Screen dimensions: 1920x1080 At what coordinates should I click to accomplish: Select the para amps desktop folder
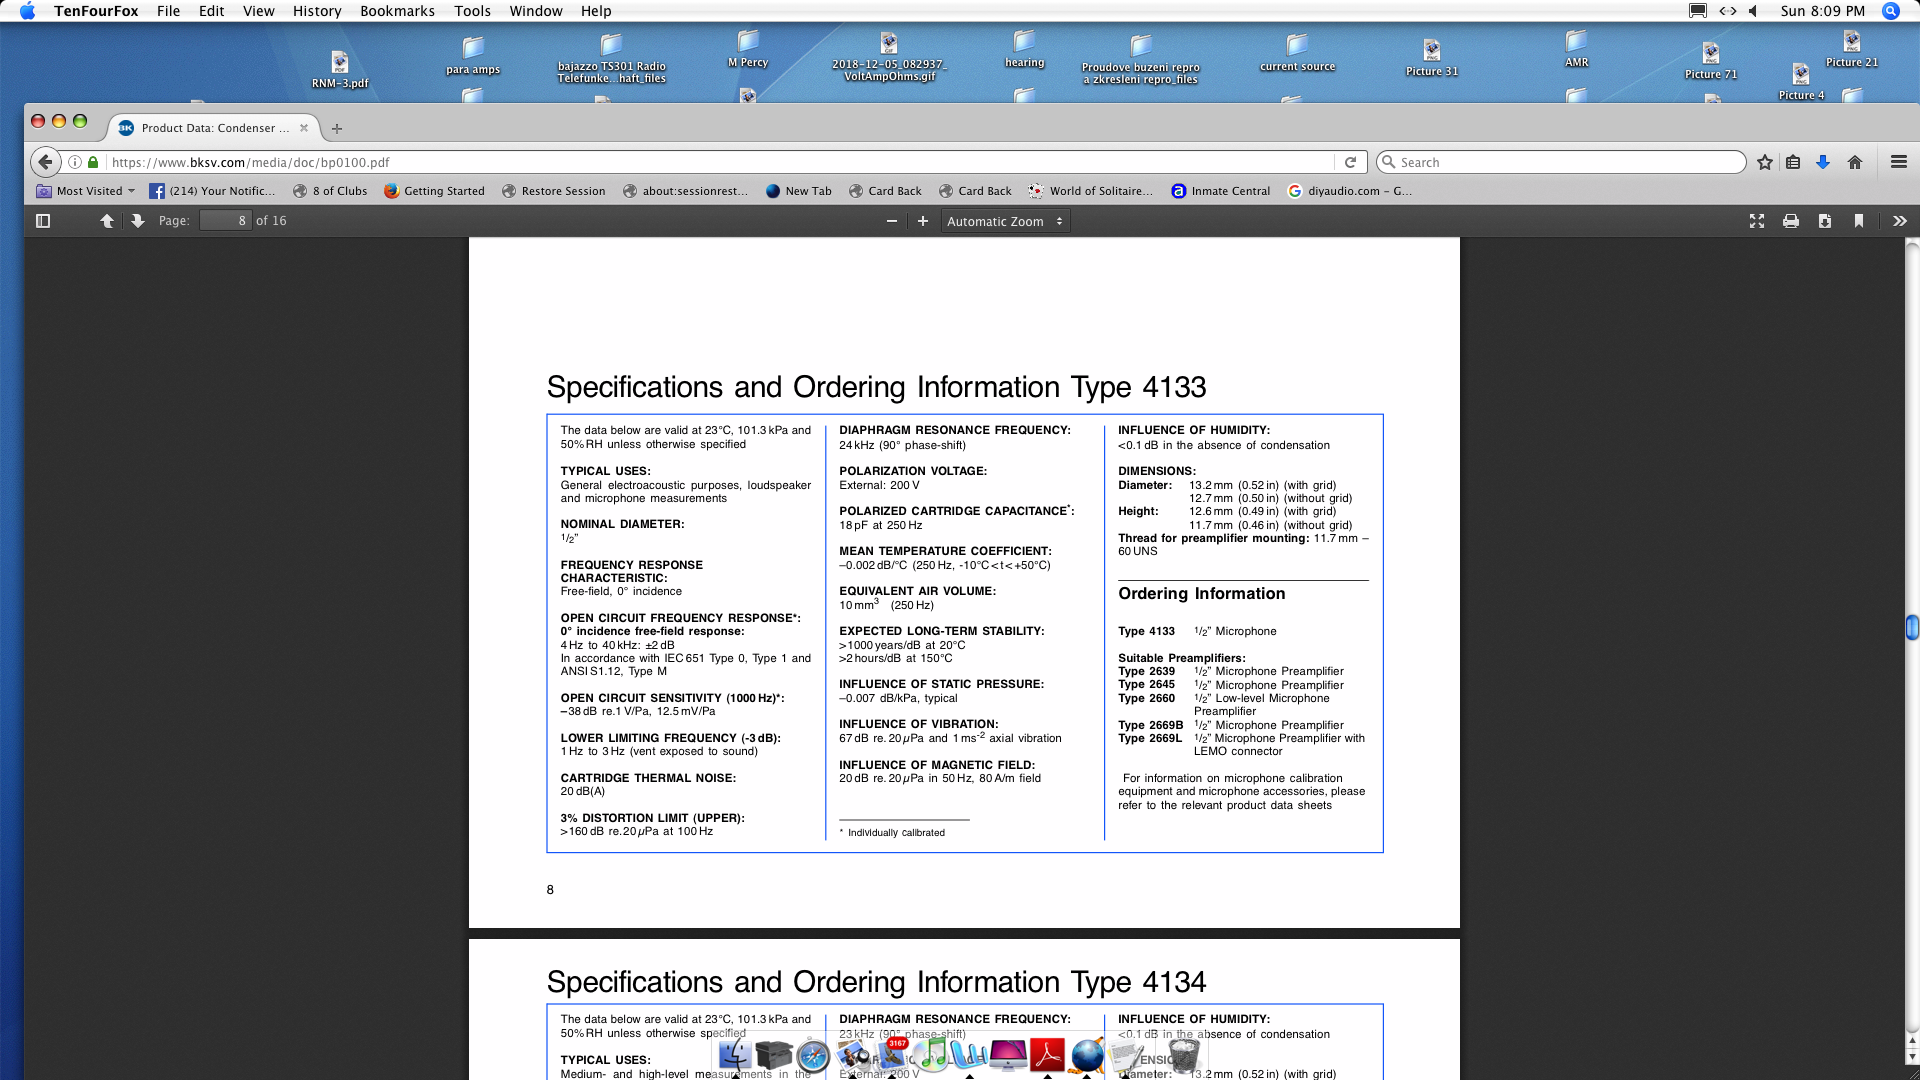pos(473,56)
